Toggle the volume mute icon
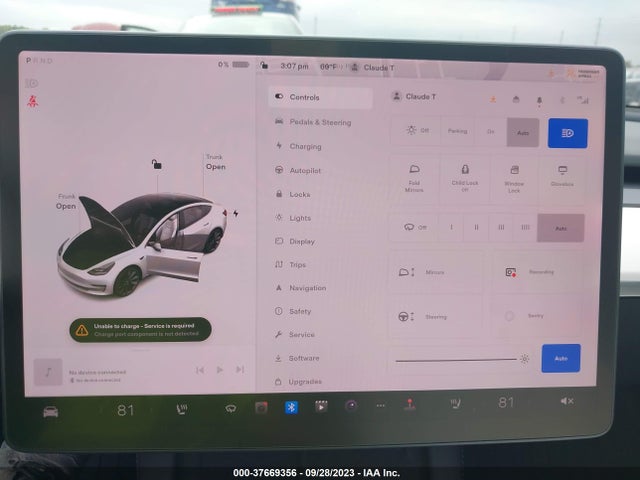640x480 pixels. (x=567, y=401)
